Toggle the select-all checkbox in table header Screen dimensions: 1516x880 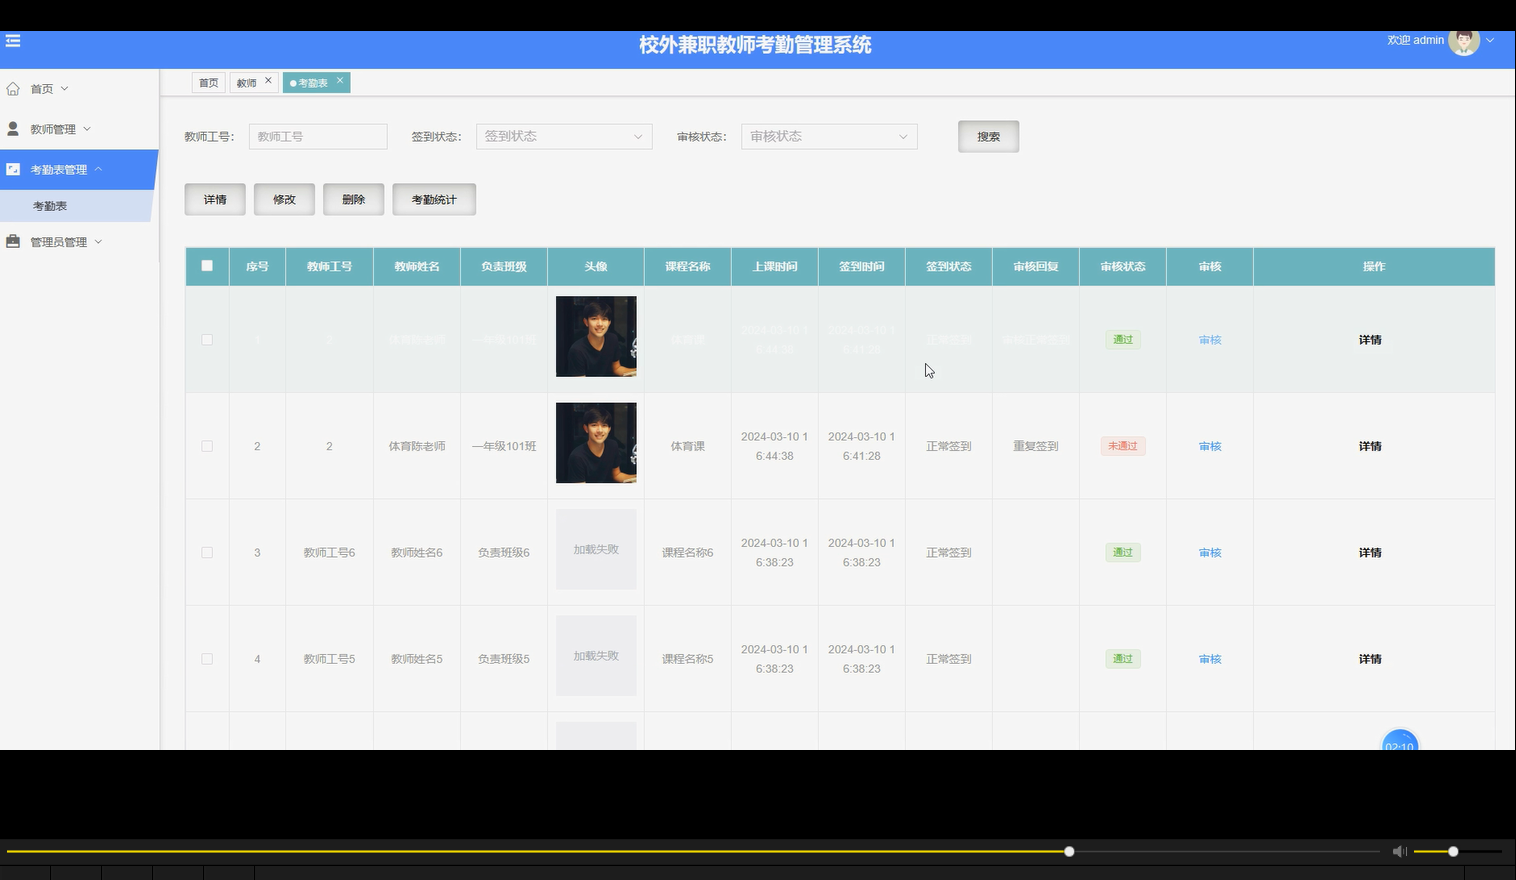click(207, 266)
